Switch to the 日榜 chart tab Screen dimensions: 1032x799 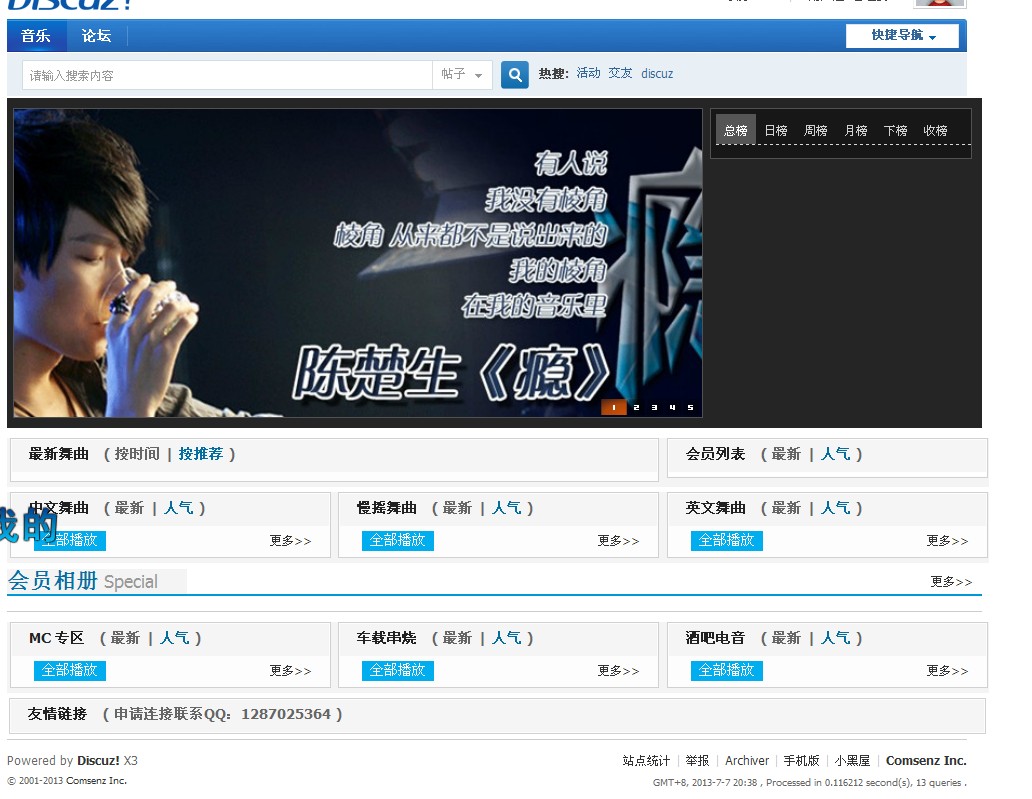pyautogui.click(x=776, y=130)
